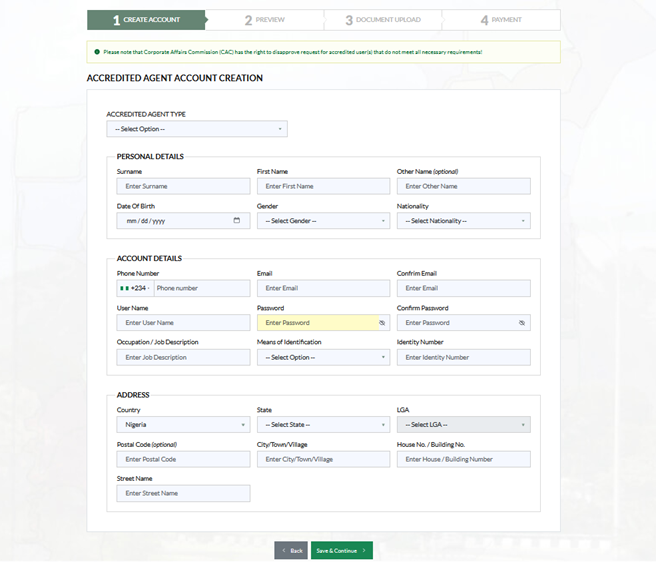Focus the Email input field

click(323, 288)
